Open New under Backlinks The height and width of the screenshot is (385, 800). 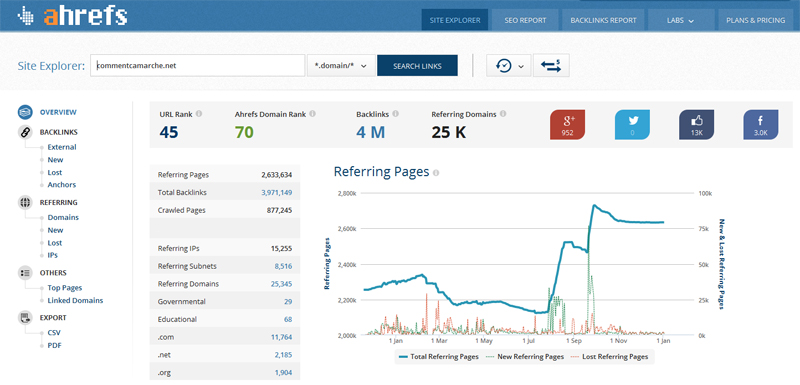click(x=55, y=160)
